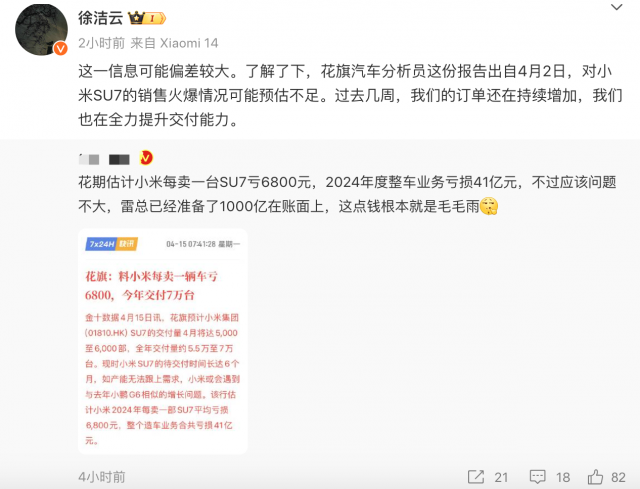Viewport: 640px width, 489px height.
Task: Open the username link 徐洁云
Action: pyautogui.click(x=100, y=18)
